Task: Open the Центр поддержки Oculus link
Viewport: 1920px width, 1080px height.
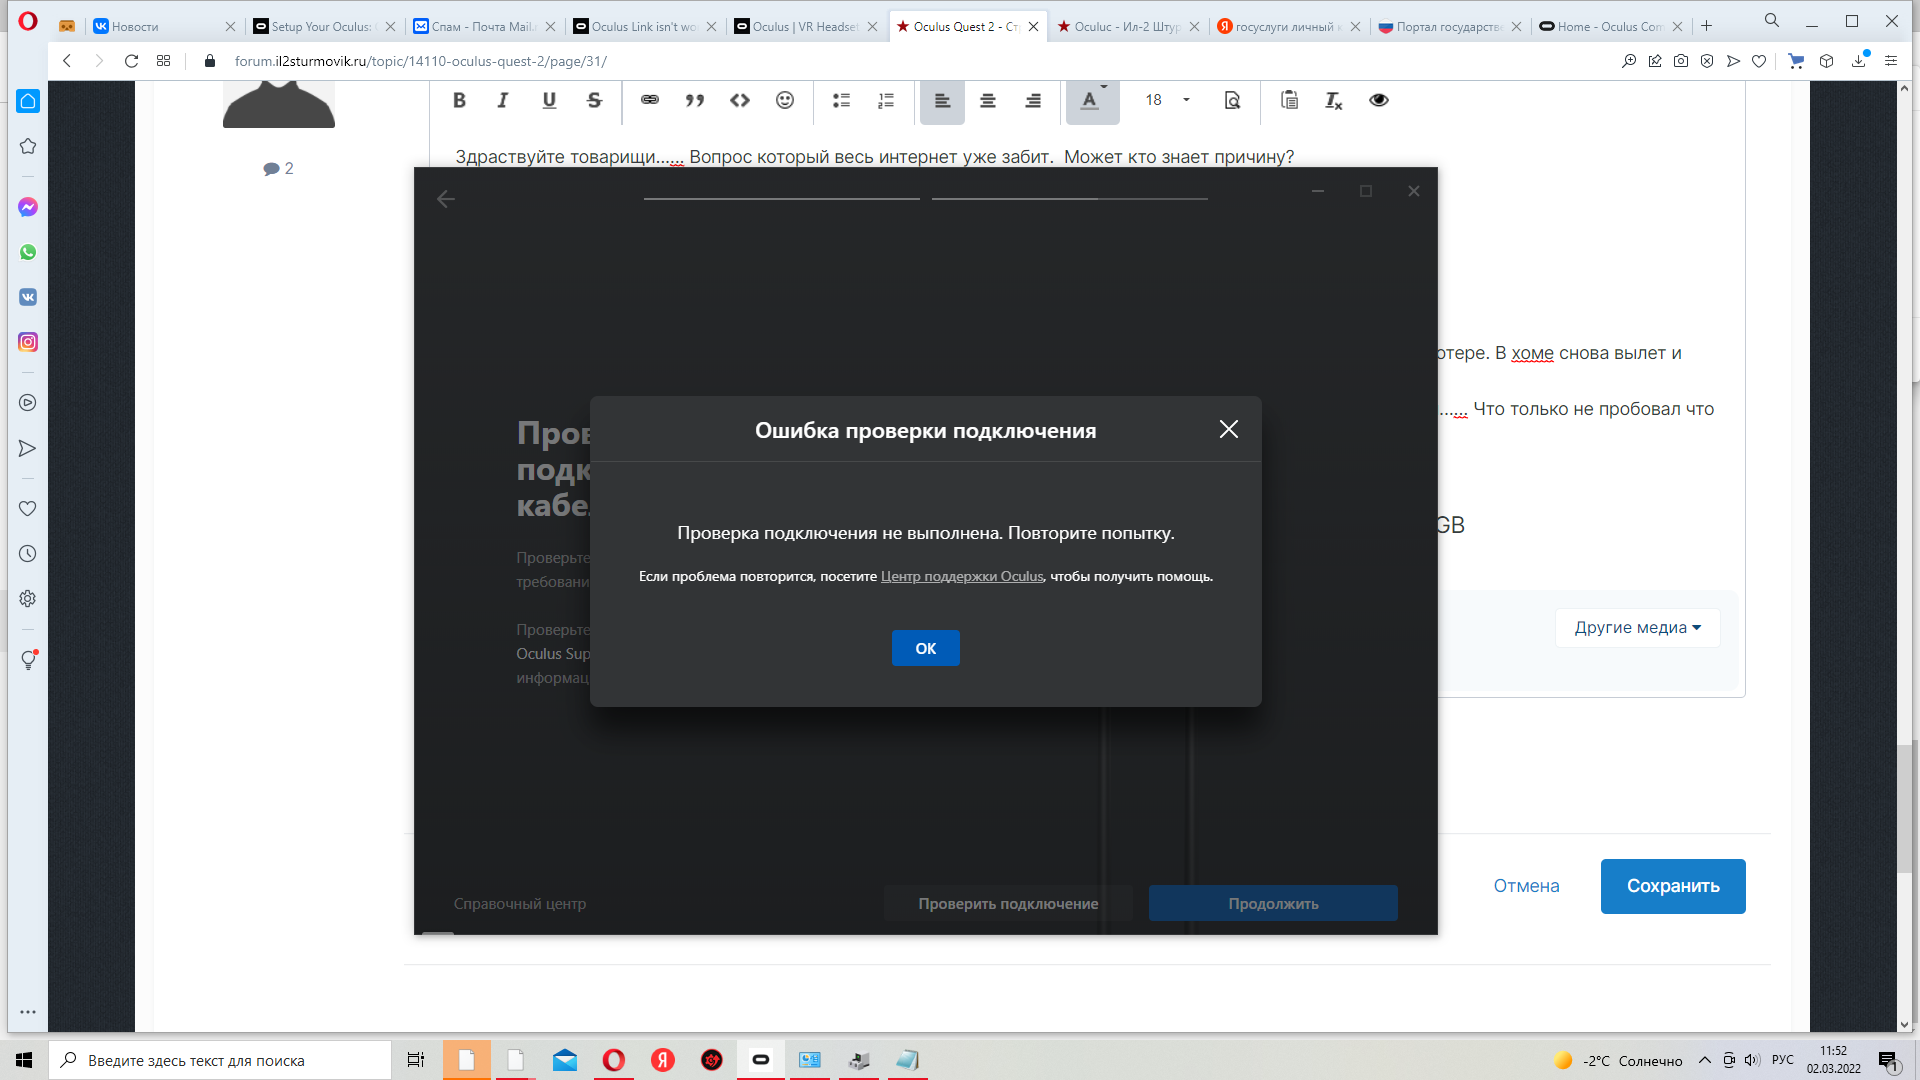Action: (962, 576)
